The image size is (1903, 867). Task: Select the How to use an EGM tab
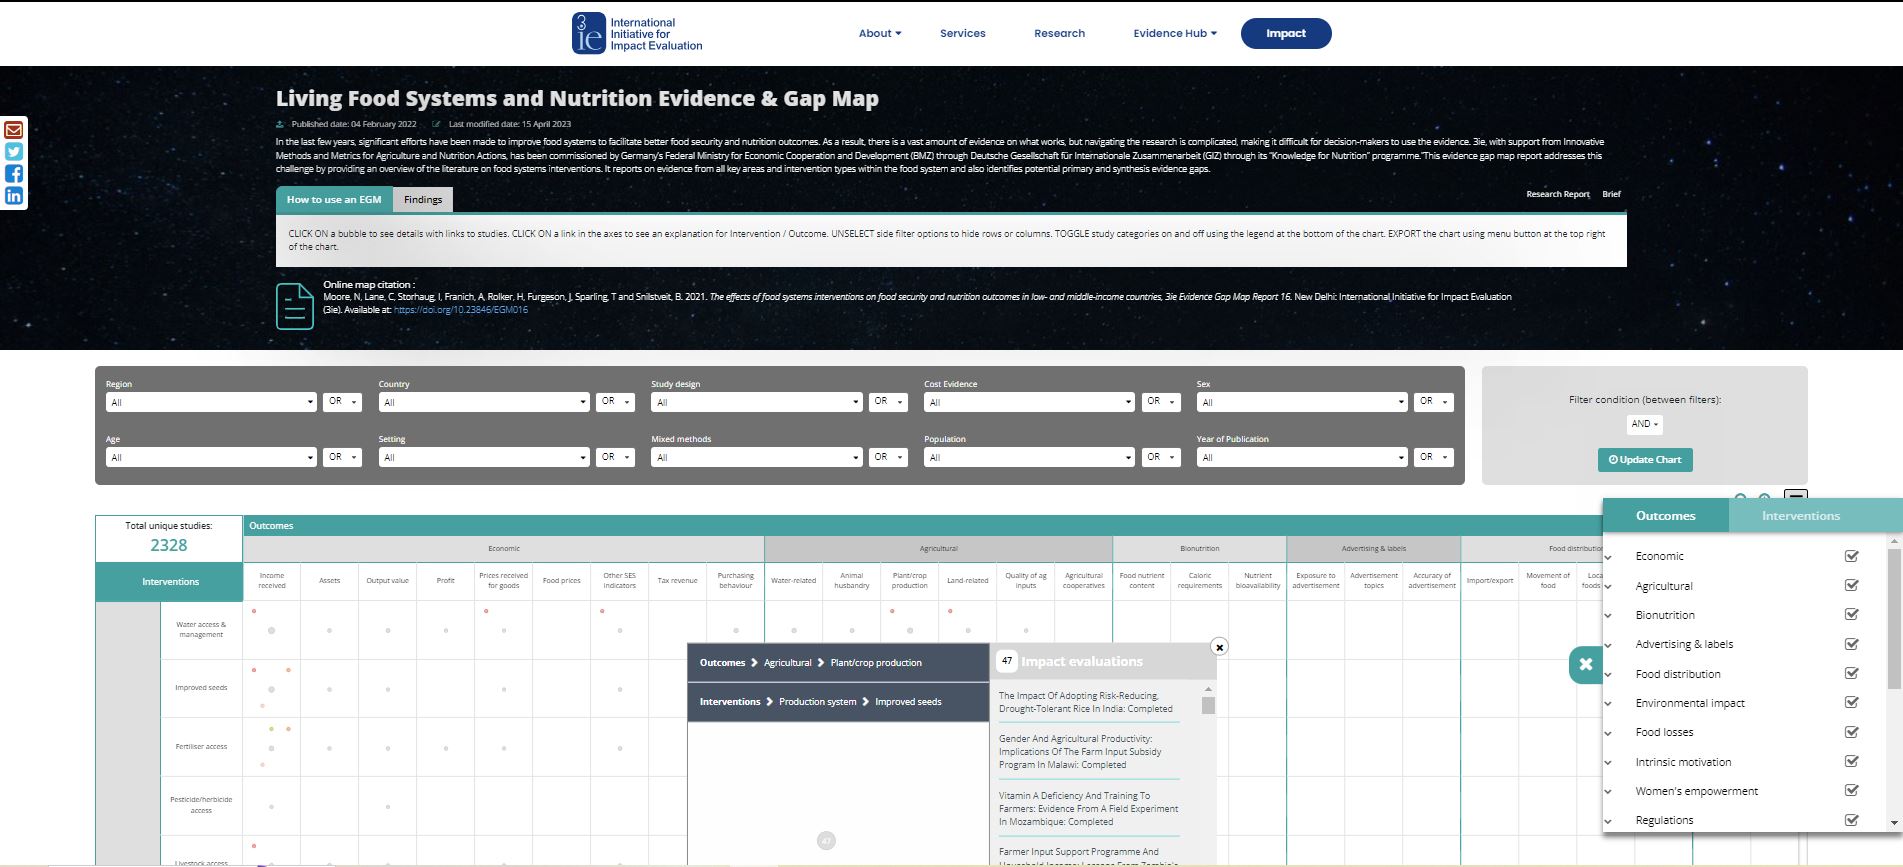334,199
